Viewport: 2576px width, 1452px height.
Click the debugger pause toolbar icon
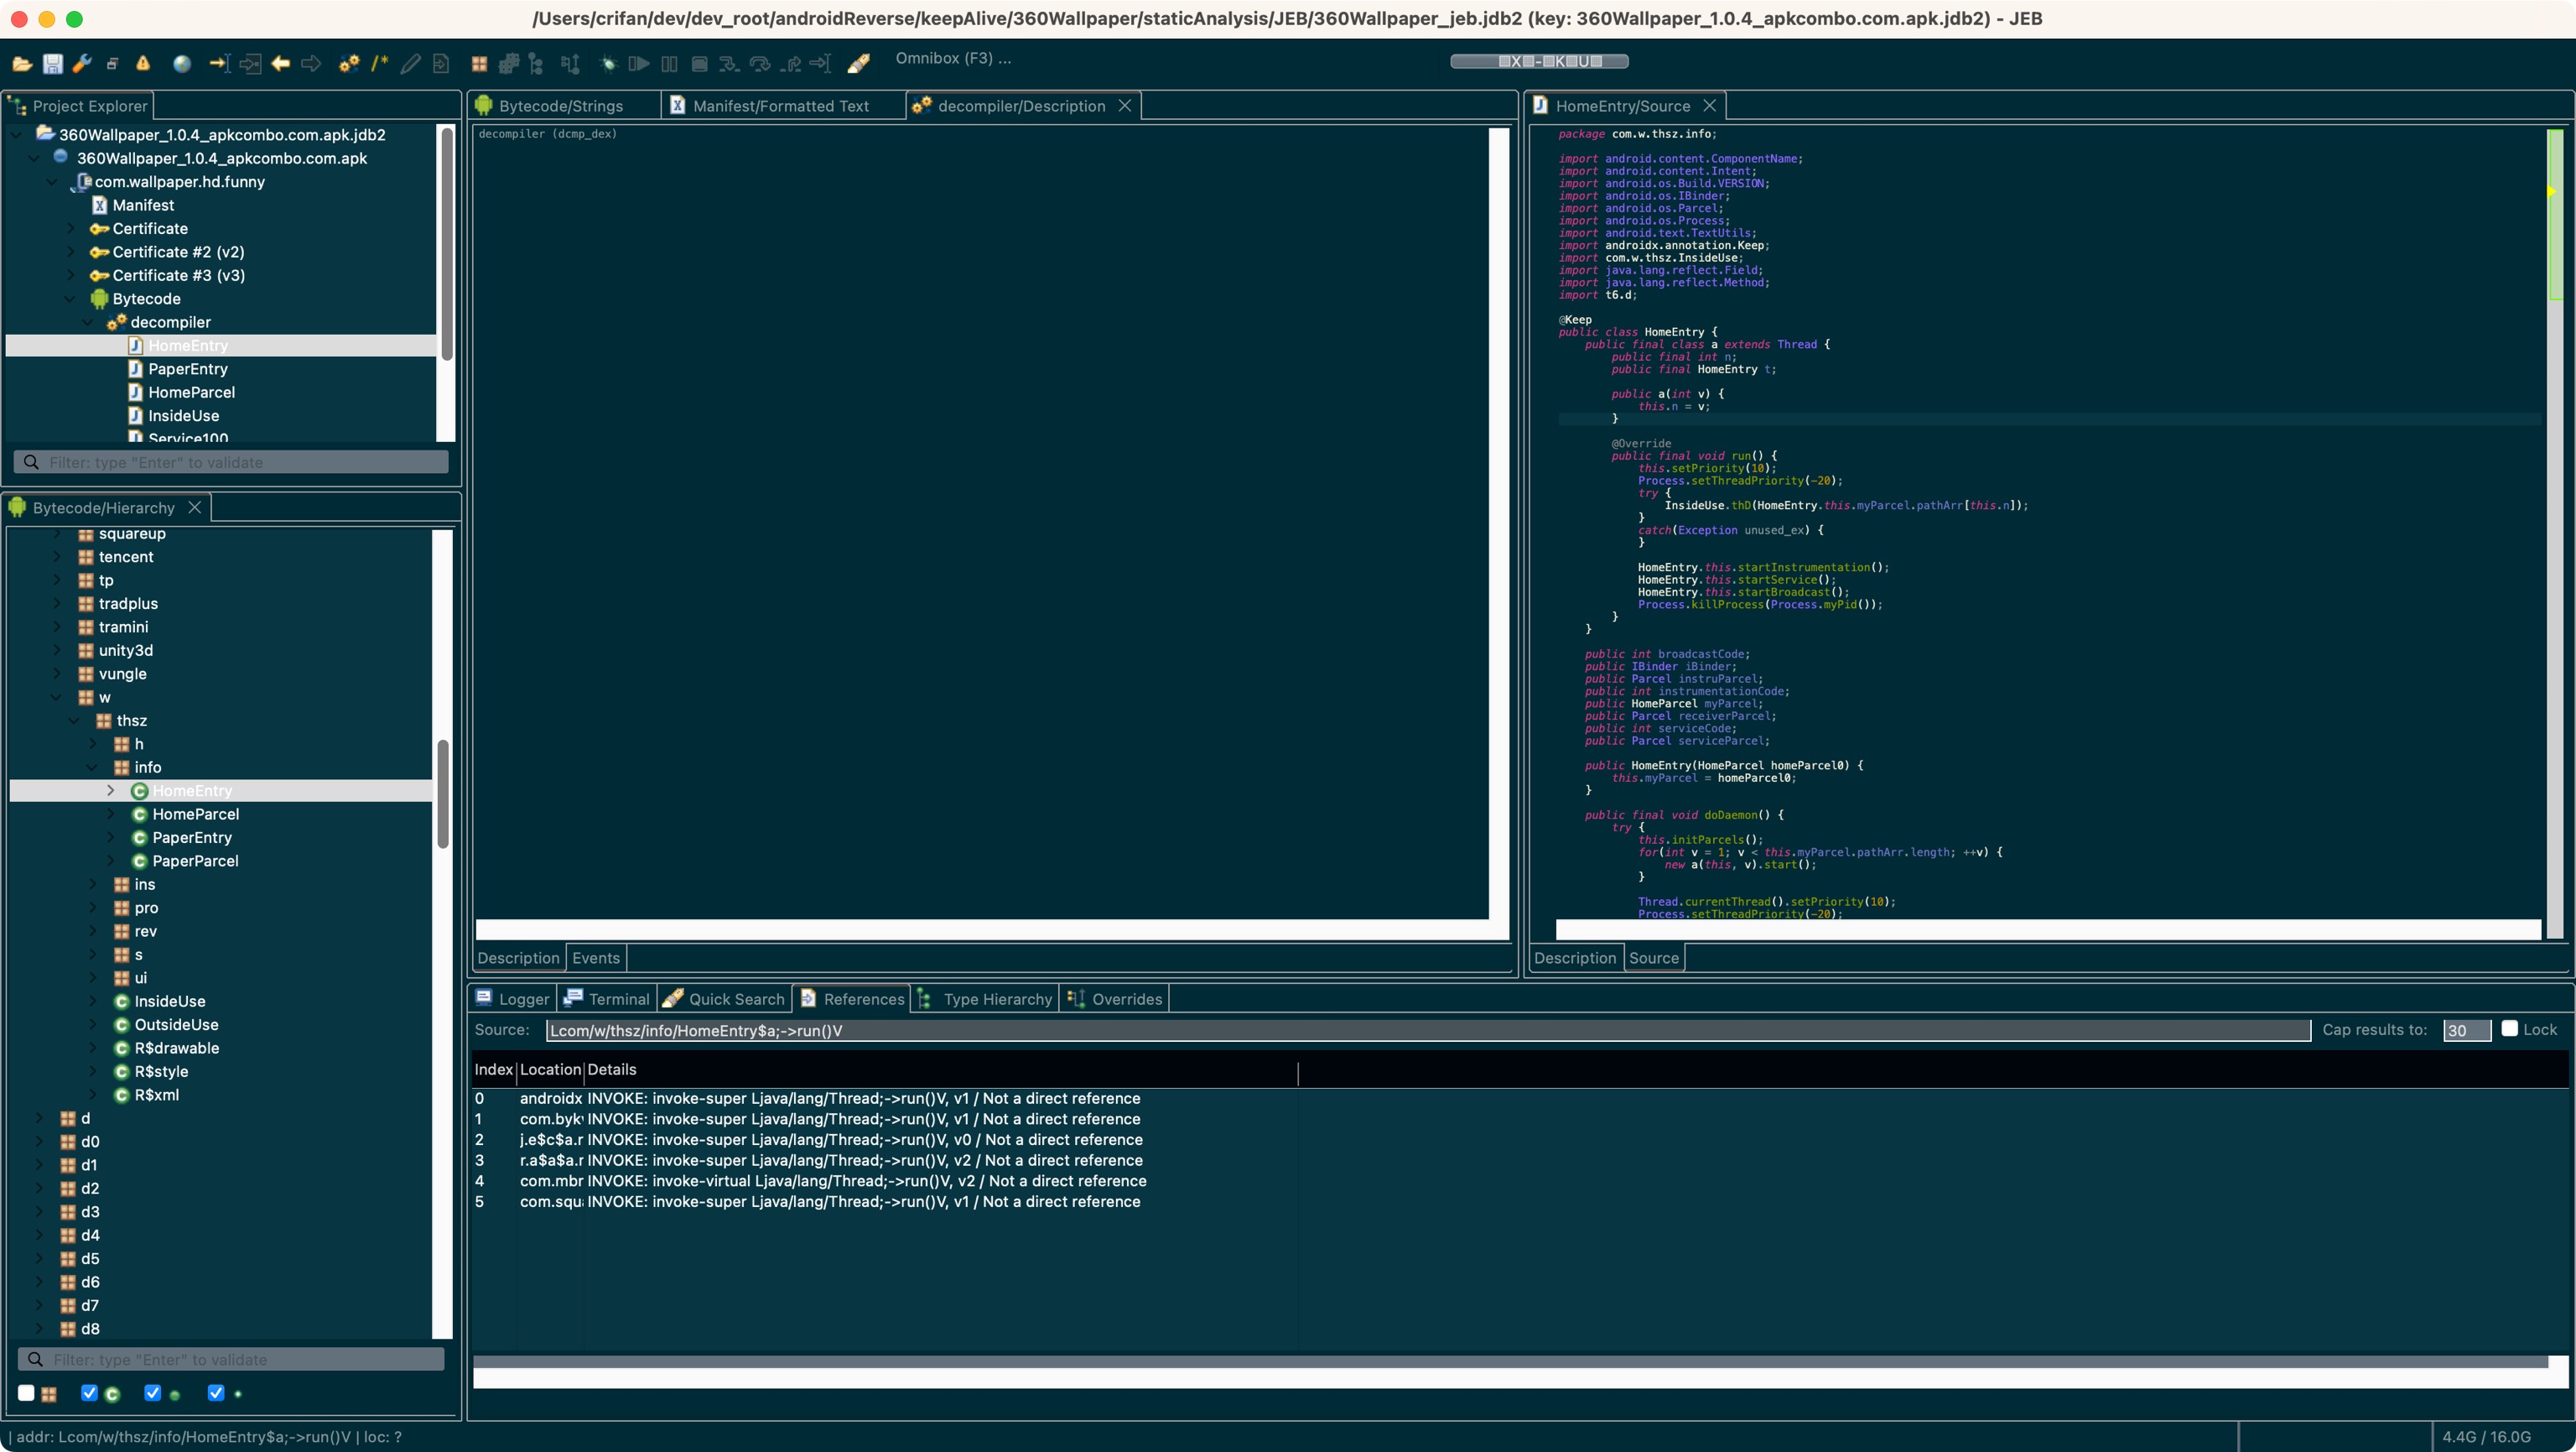[669, 64]
